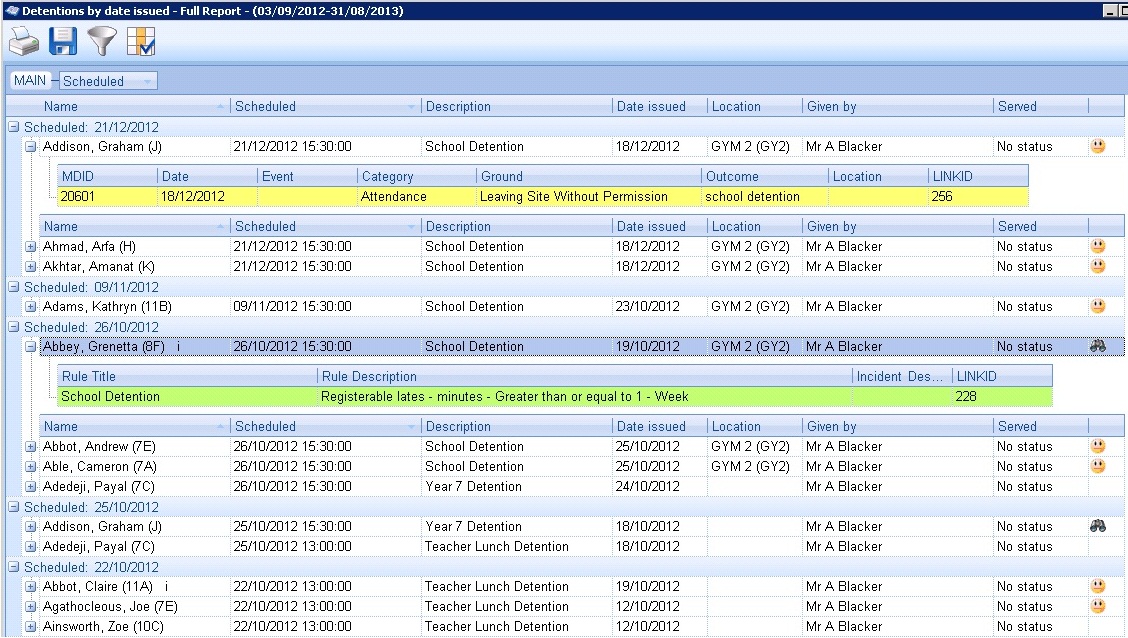1128x638 pixels.
Task: Click smiley icon for Adams, Kathryn row
Action: [x=1098, y=306]
